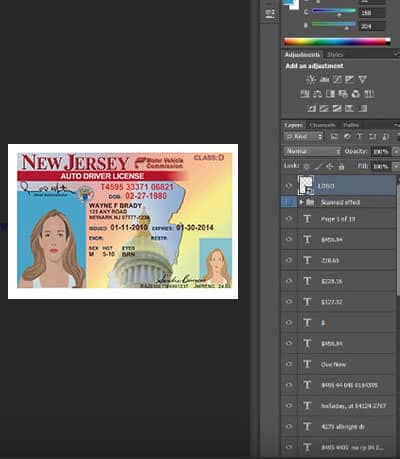Add a Gradient Map adjustment layer
This screenshot has height=459, width=400.
362,108
